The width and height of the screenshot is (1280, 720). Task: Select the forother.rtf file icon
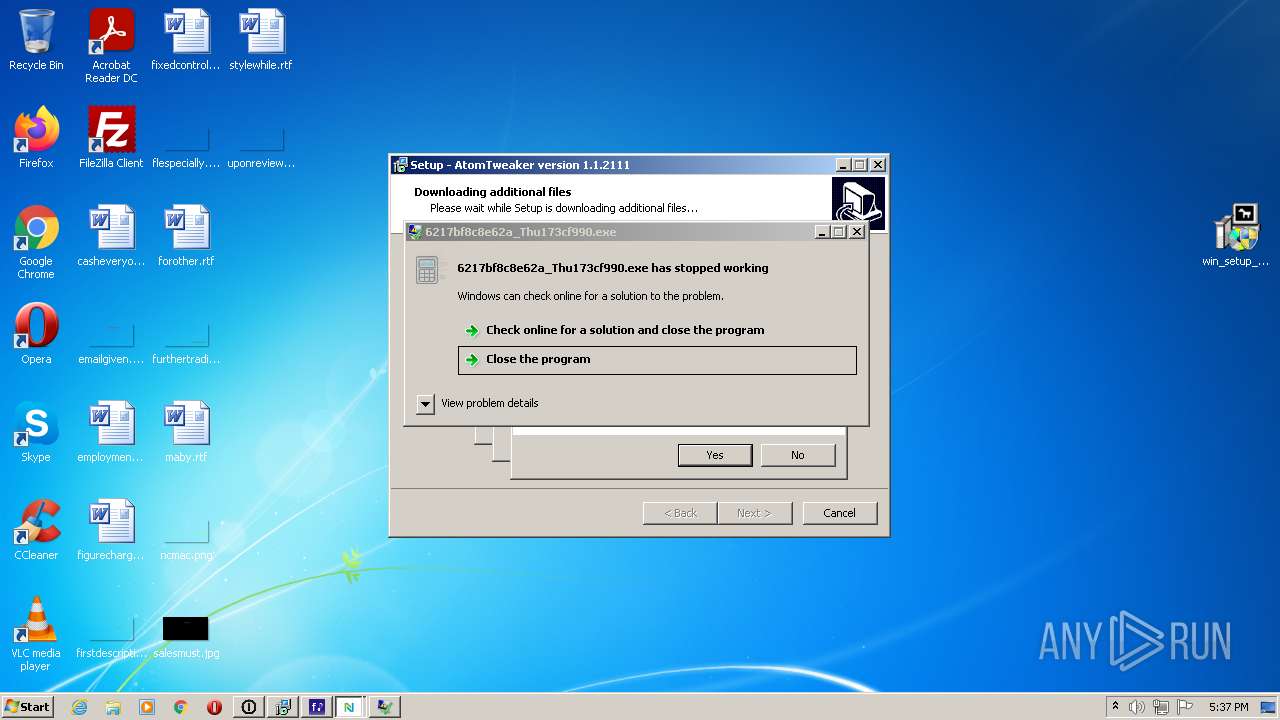(x=186, y=236)
